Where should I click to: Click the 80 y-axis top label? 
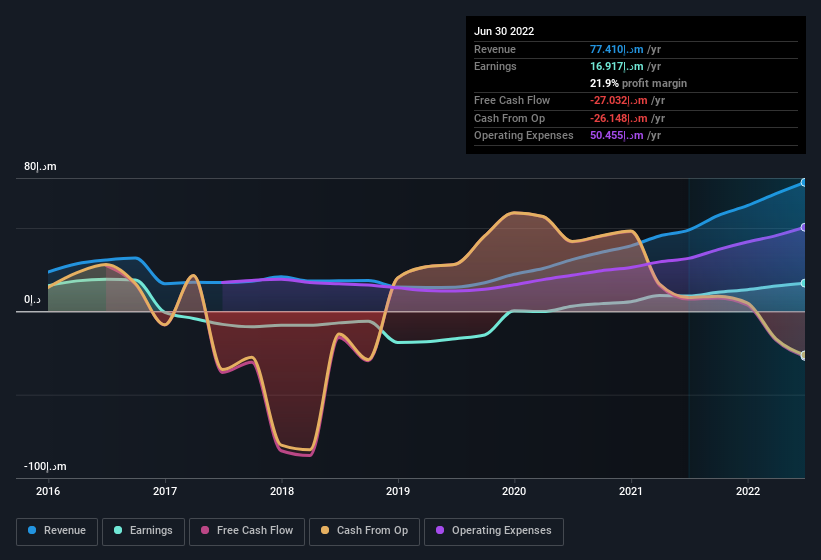point(40,166)
